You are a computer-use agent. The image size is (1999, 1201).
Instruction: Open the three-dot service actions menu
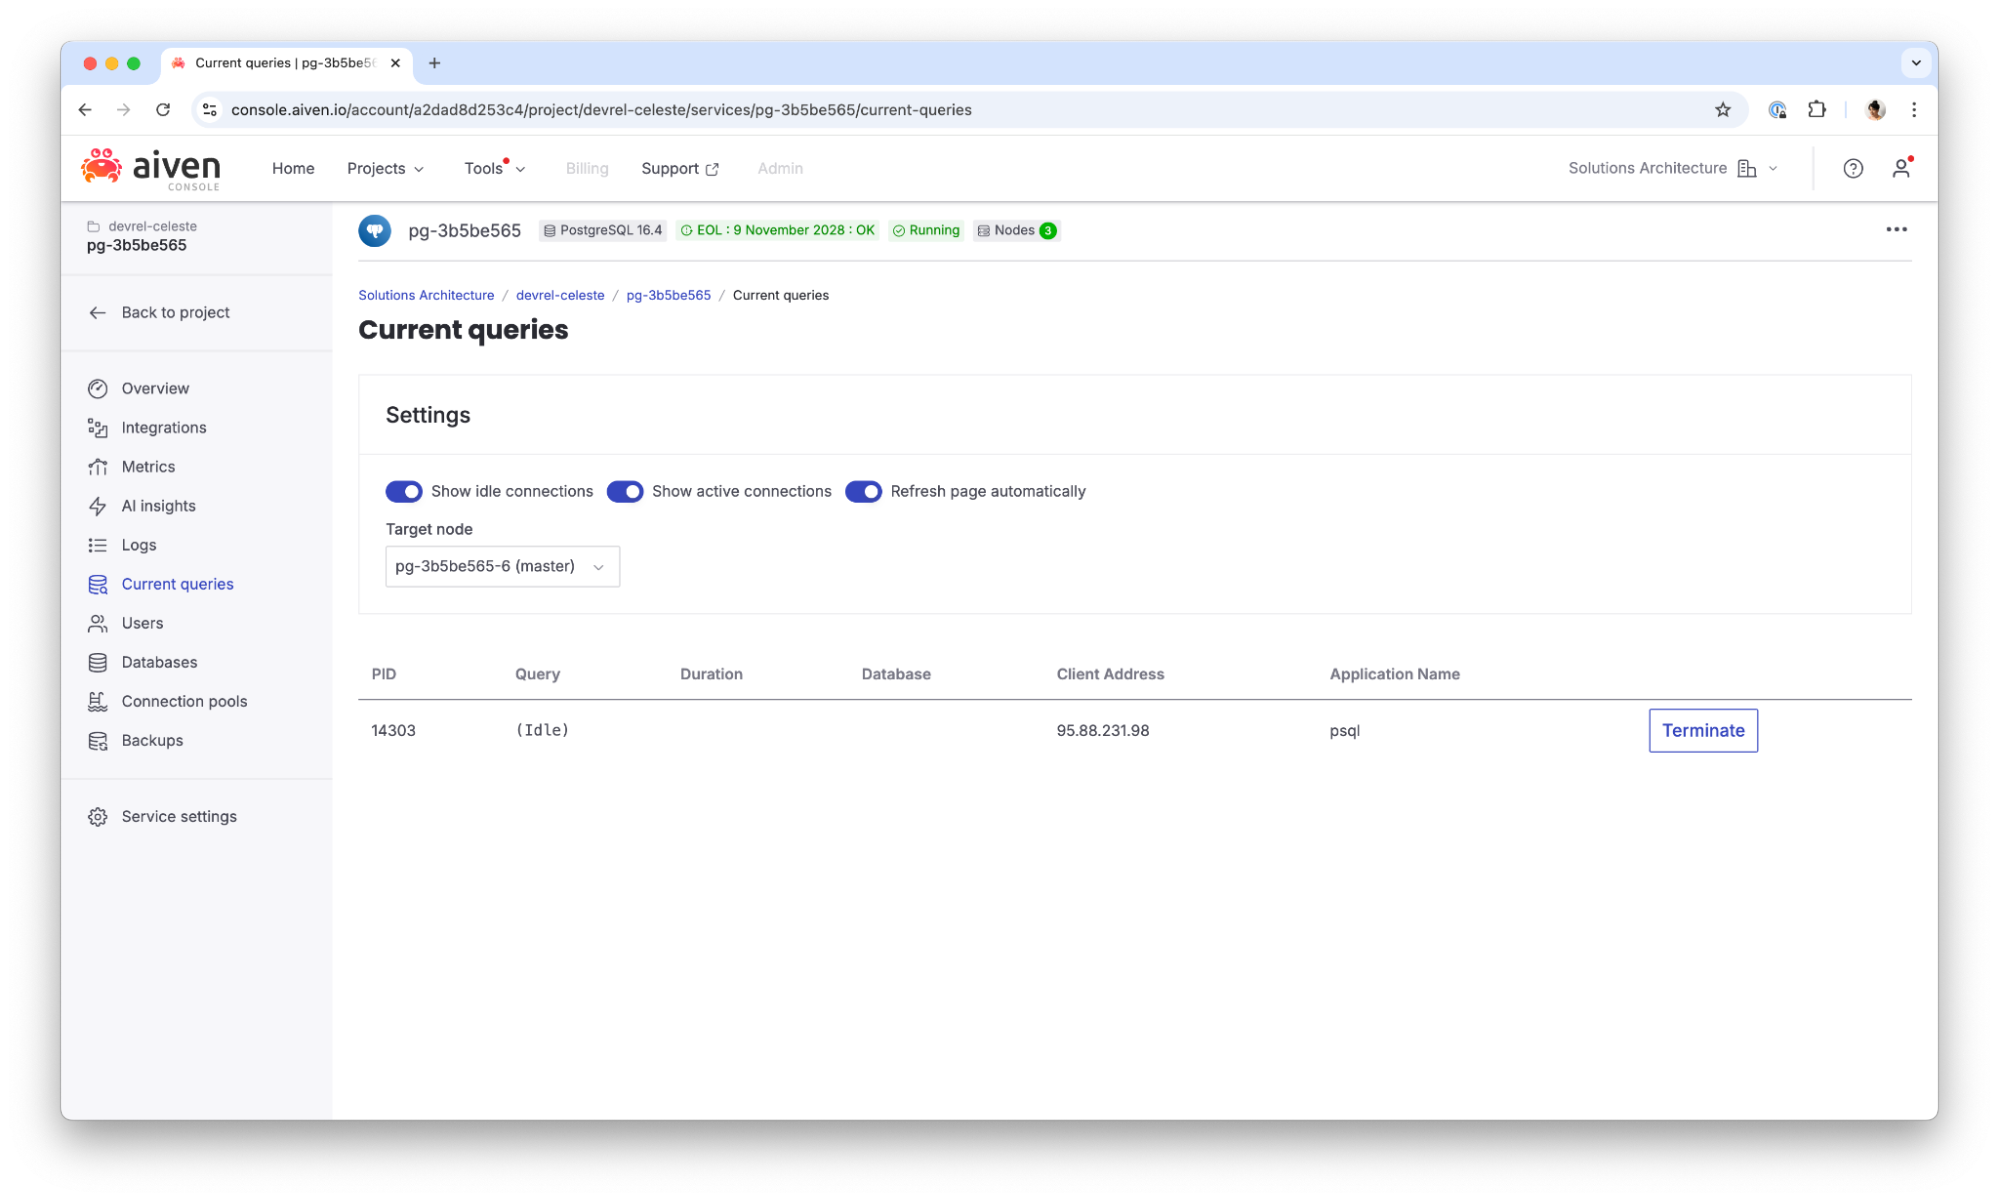(x=1896, y=230)
